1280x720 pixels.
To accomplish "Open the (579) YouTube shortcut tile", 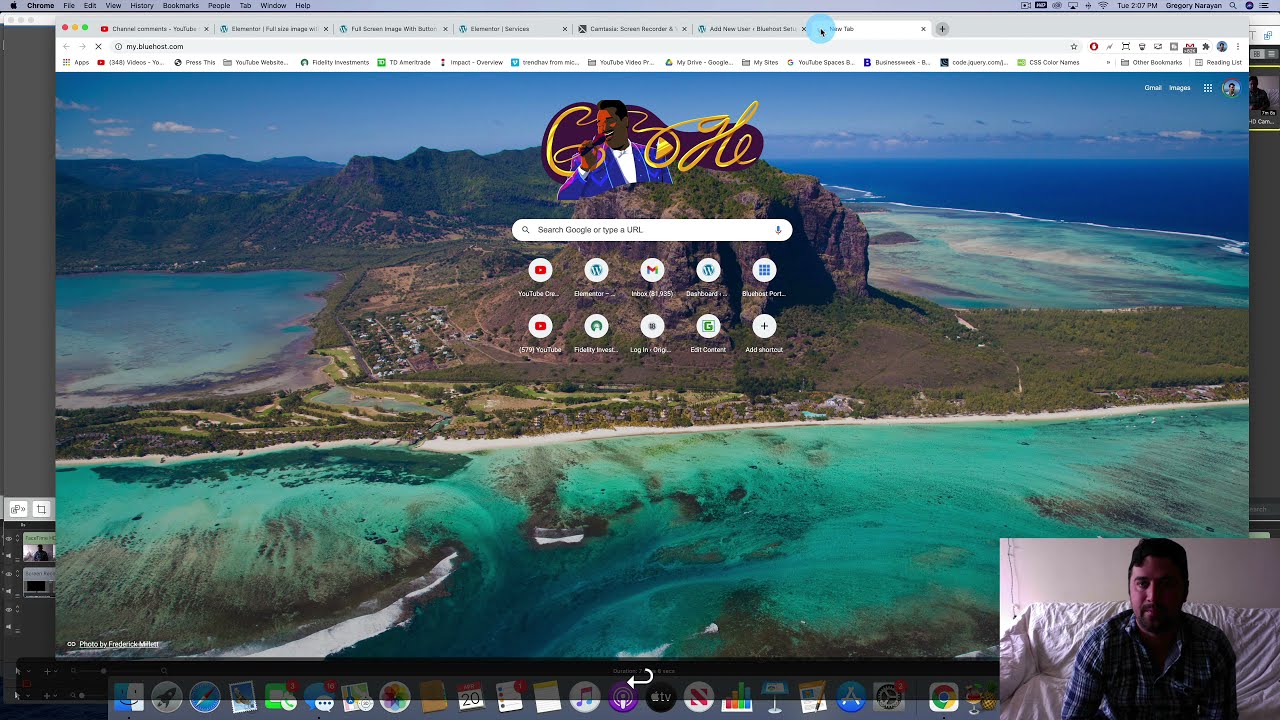I will 540,326.
